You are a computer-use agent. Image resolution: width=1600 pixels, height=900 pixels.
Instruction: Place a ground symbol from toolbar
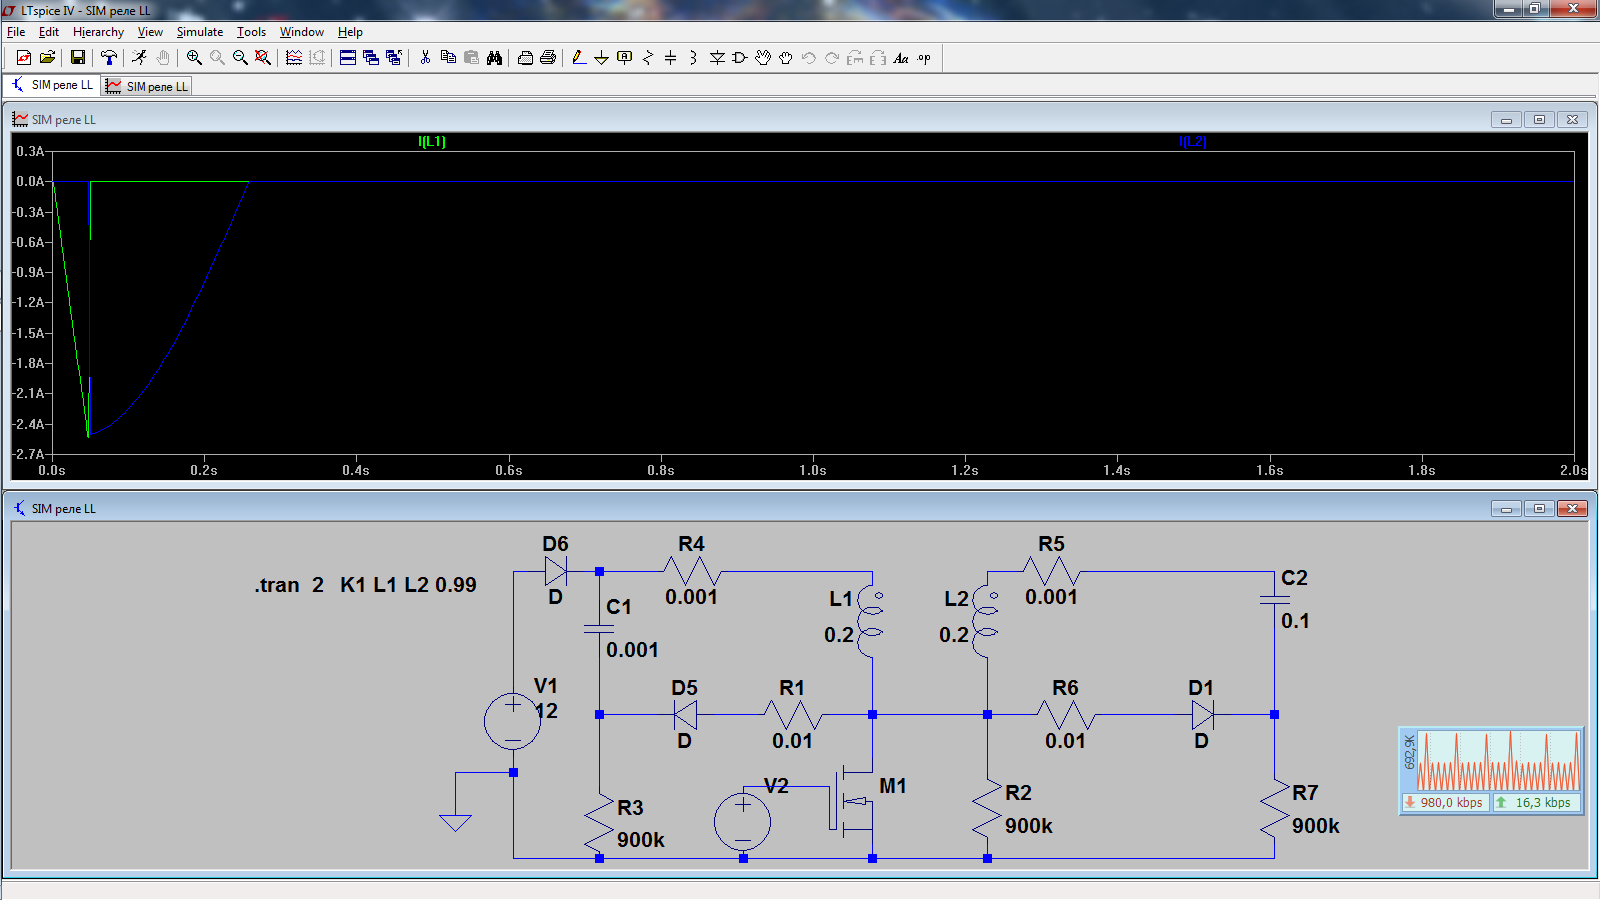601,58
